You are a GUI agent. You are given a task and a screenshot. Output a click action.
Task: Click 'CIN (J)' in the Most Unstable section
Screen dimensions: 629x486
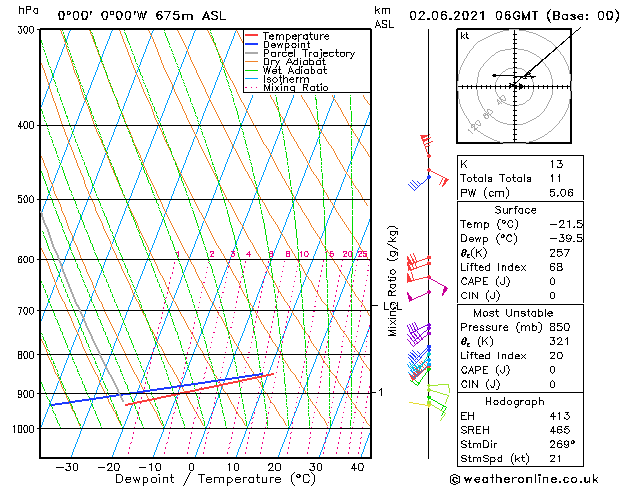[x=480, y=385]
